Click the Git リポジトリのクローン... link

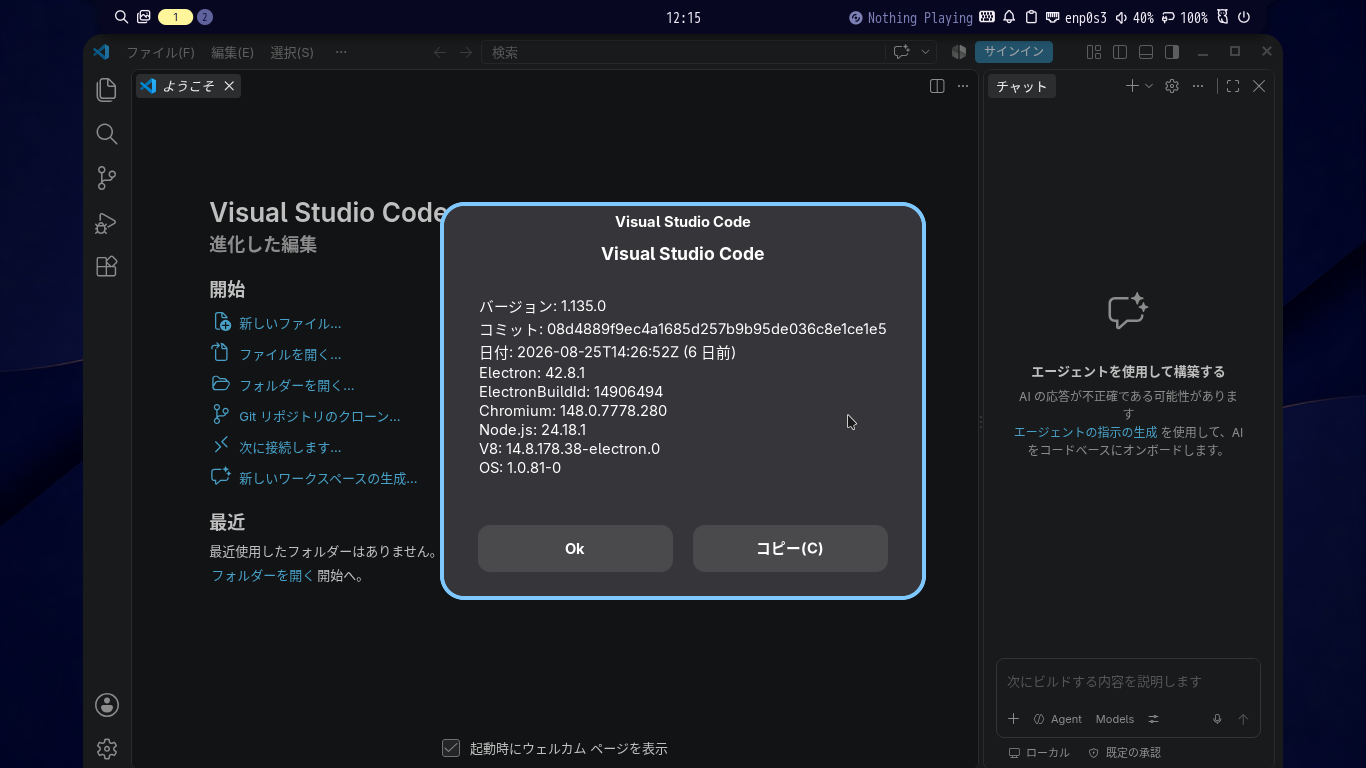coord(319,417)
